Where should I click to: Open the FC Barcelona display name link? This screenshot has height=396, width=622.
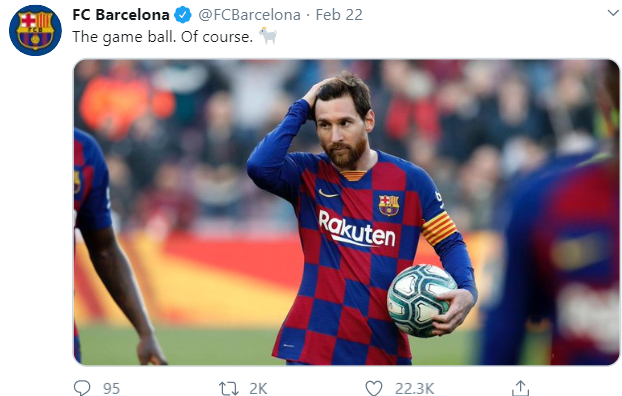(x=121, y=15)
